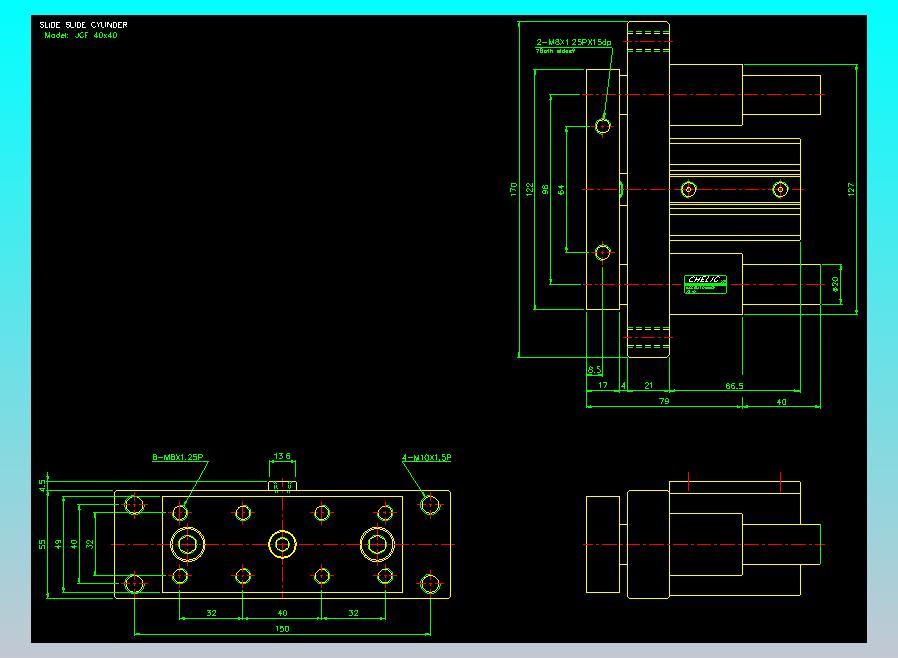This screenshot has height=658, width=898.
Task: Select the 127 dimension on the right
Action: coord(851,188)
